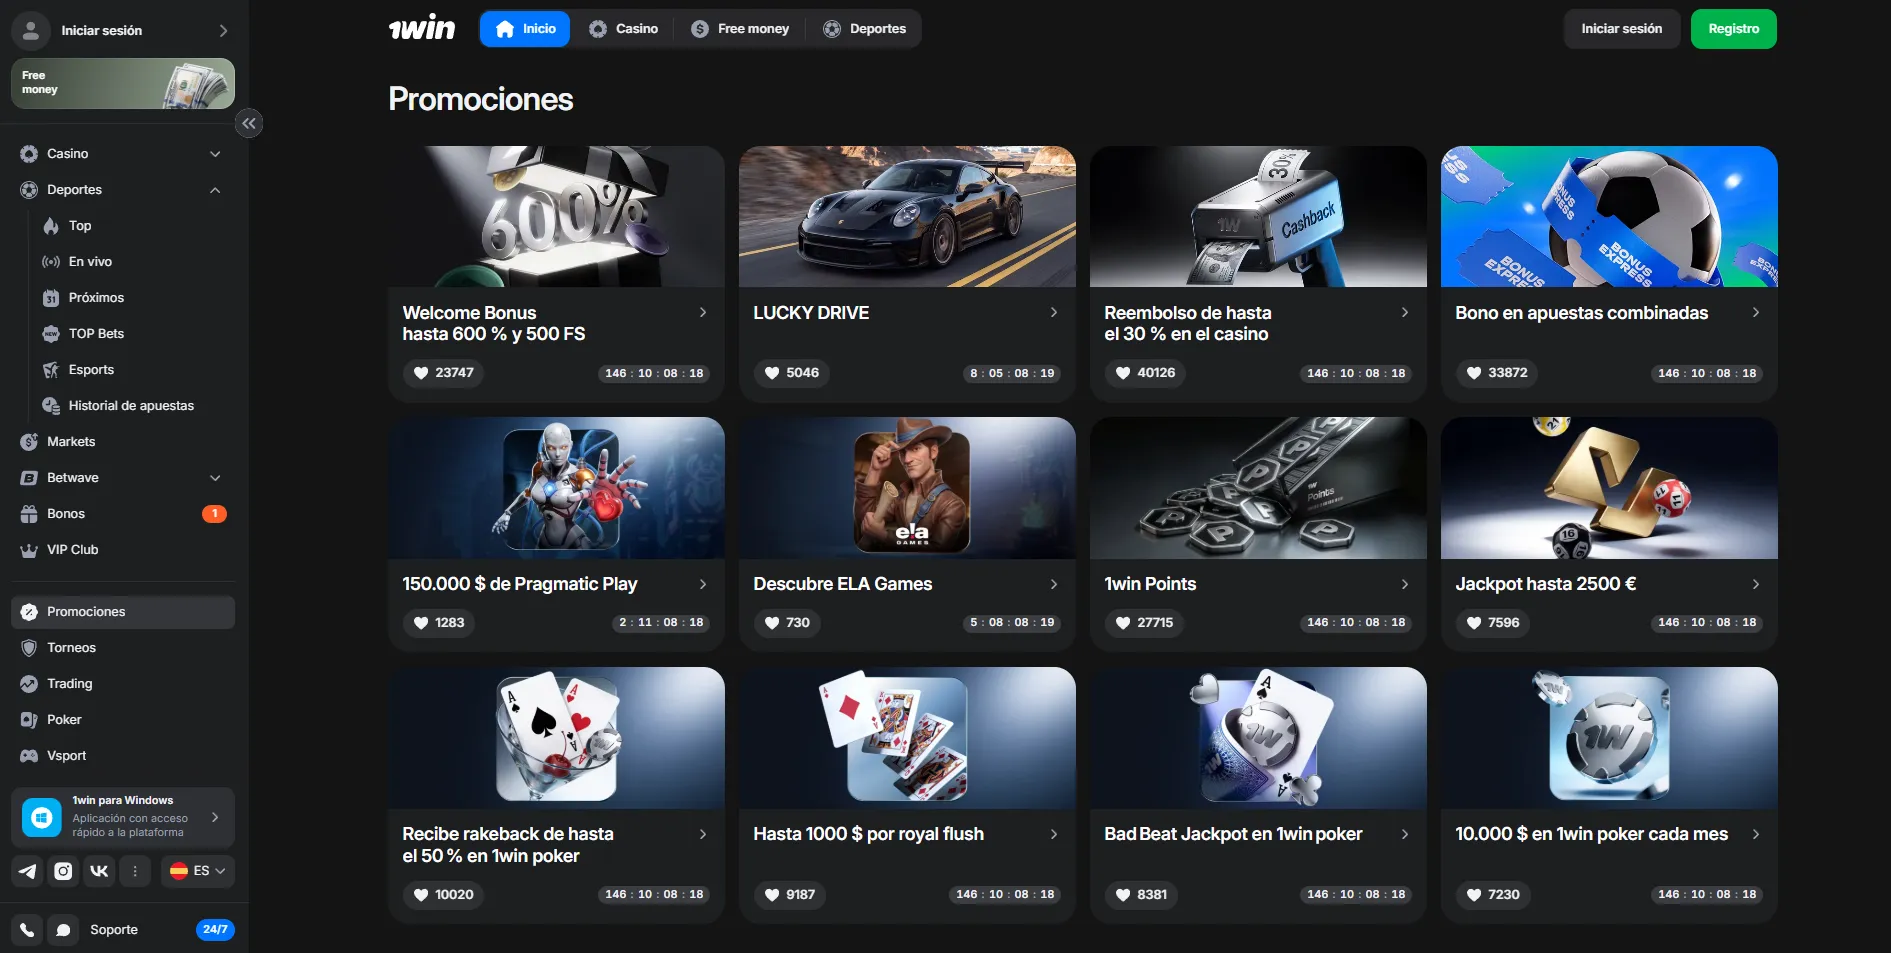
Task: Like the Jackpot 2500 € promotion (7596)
Action: 1492,623
